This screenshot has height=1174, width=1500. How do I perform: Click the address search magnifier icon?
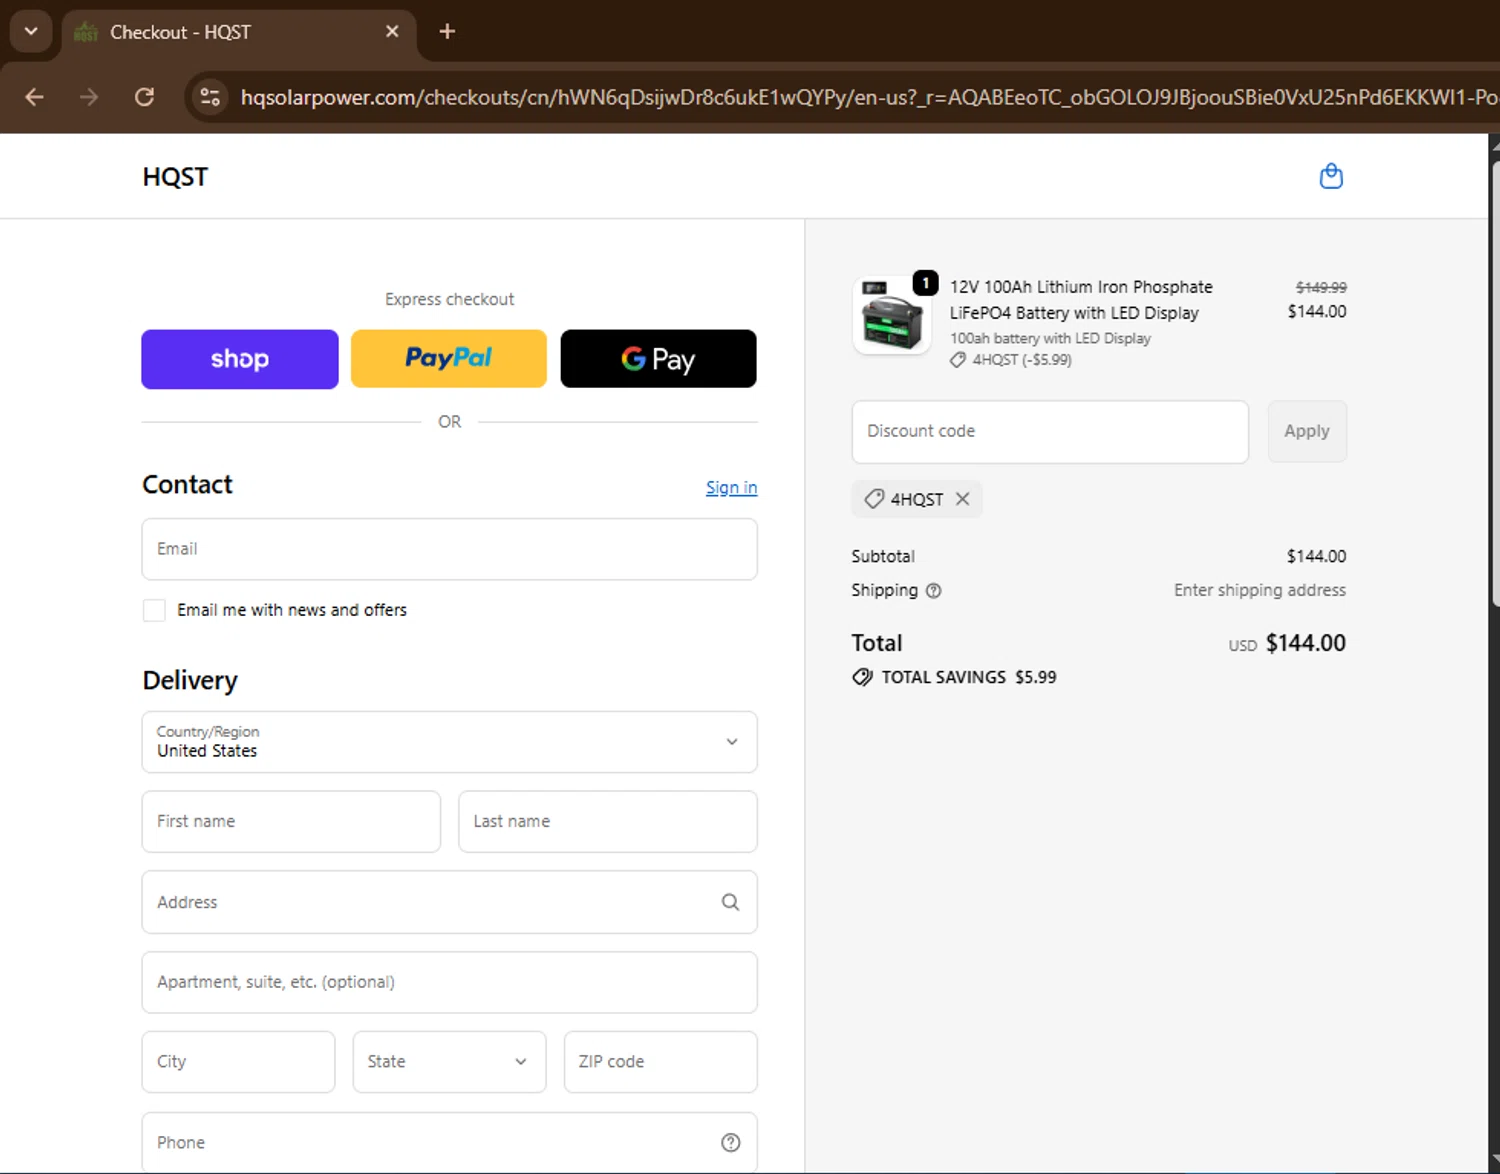pyautogui.click(x=731, y=902)
